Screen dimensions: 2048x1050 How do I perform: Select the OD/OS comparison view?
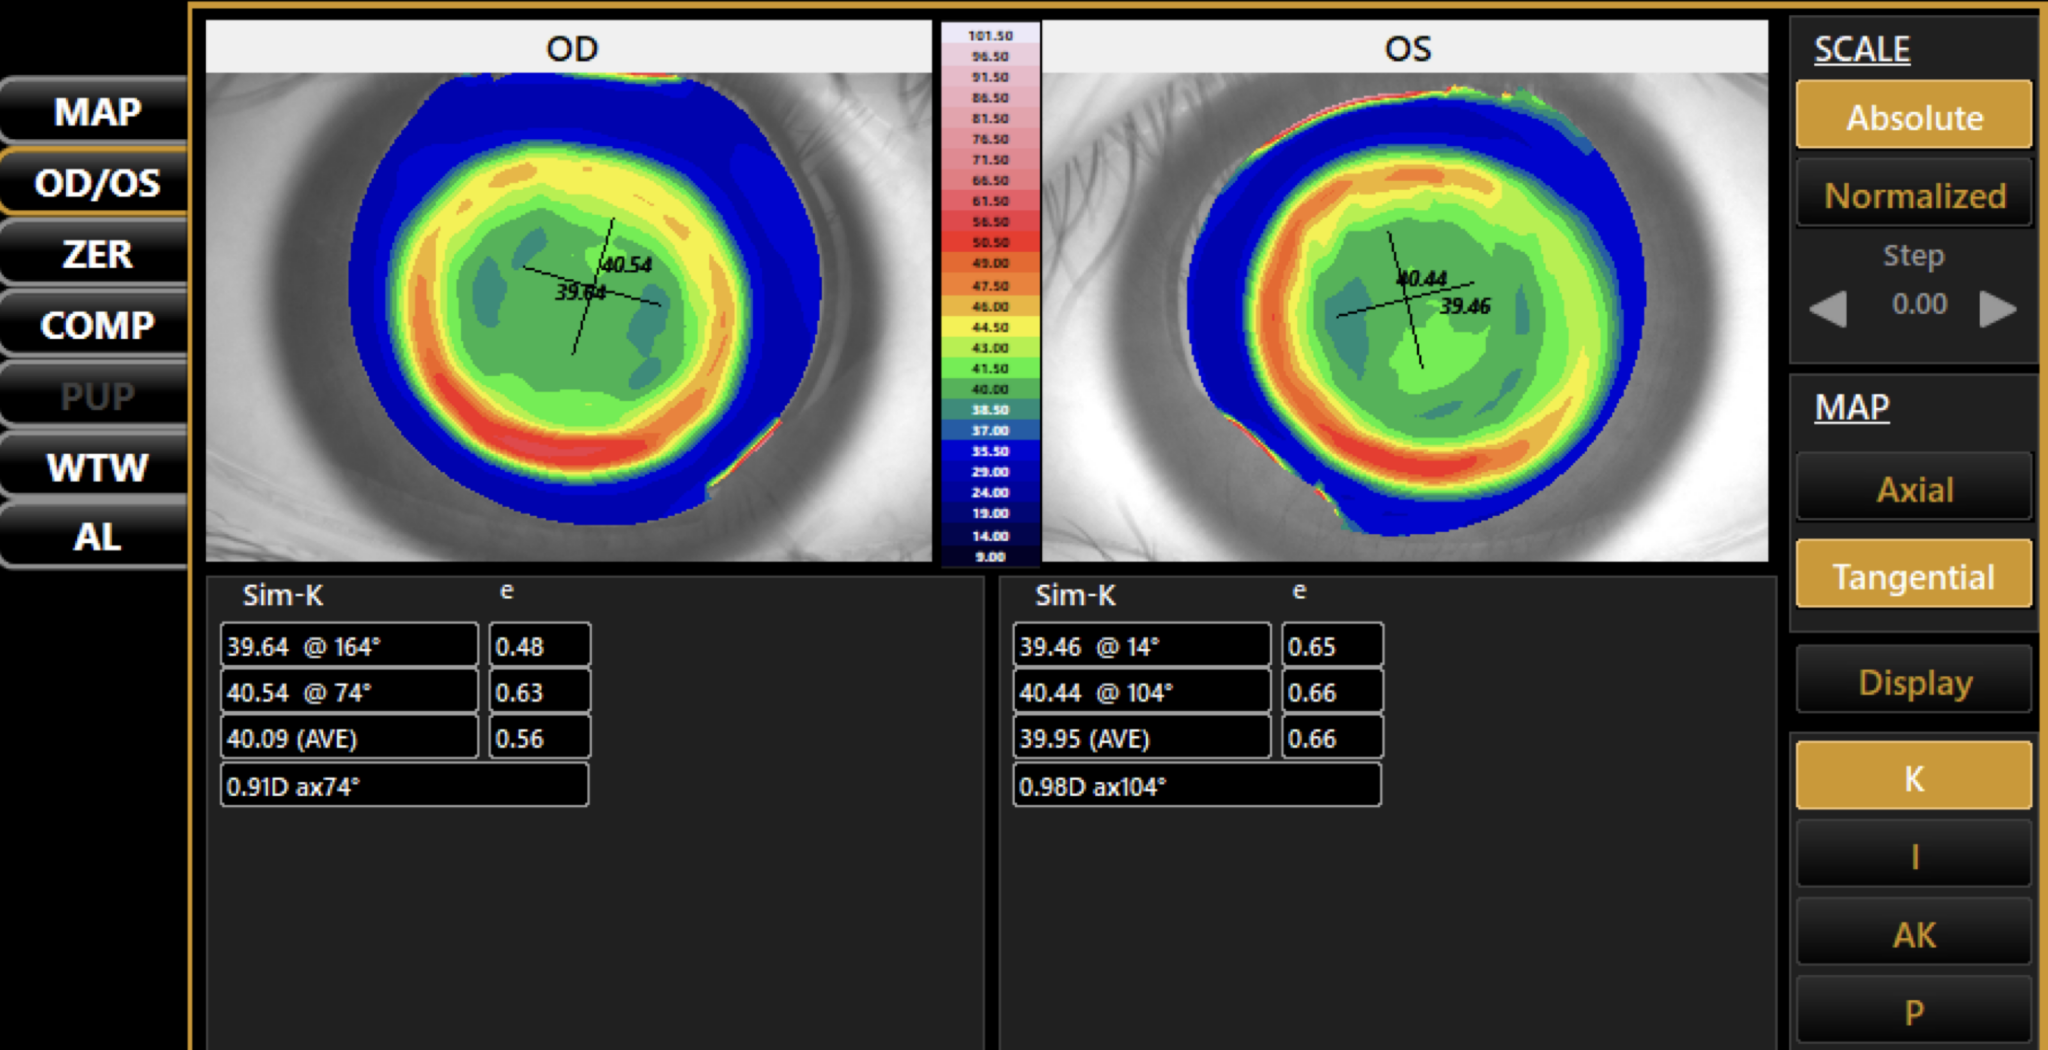[97, 182]
